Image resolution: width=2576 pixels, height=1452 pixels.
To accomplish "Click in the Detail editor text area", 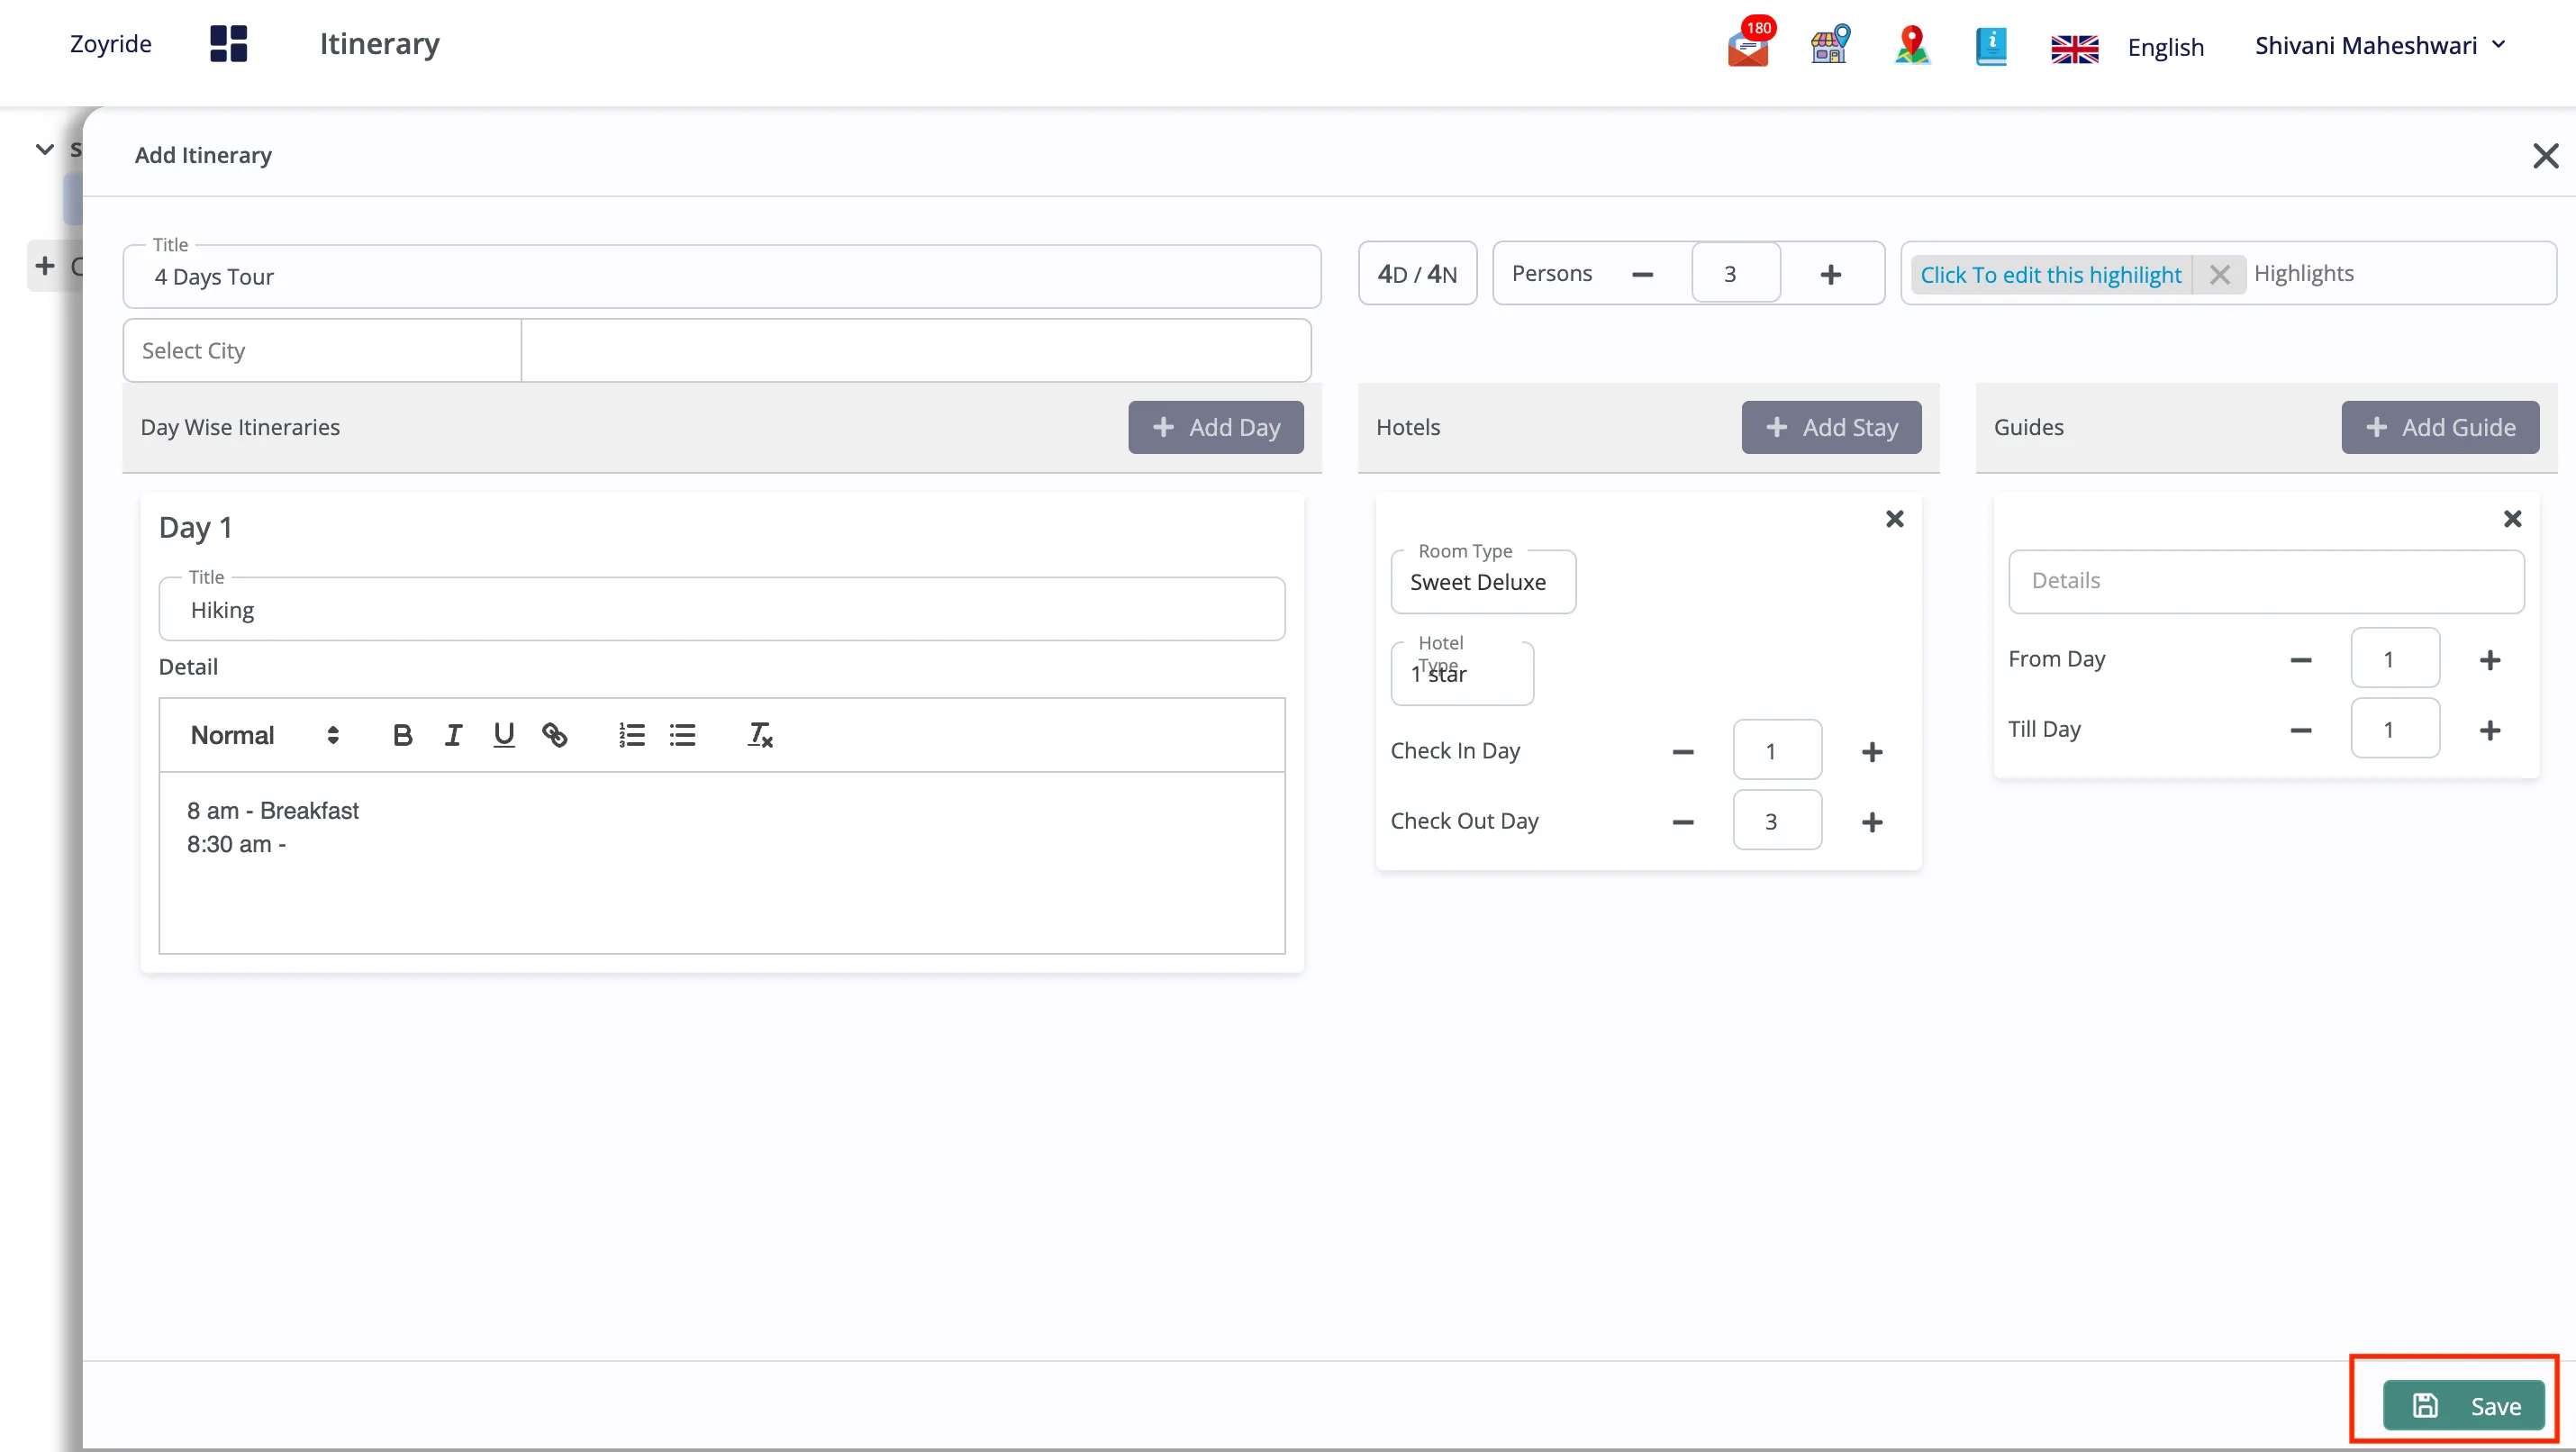I will (721, 862).
